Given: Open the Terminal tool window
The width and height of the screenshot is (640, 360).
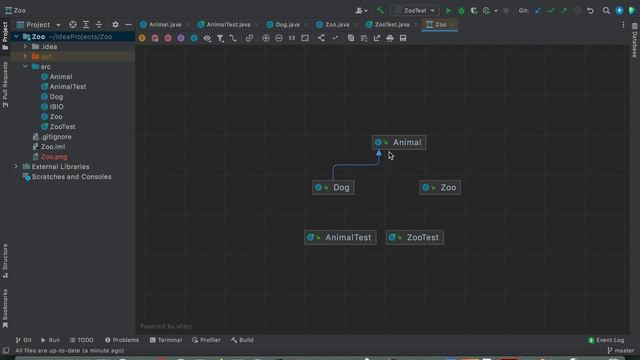Looking at the screenshot, I should point(166,340).
